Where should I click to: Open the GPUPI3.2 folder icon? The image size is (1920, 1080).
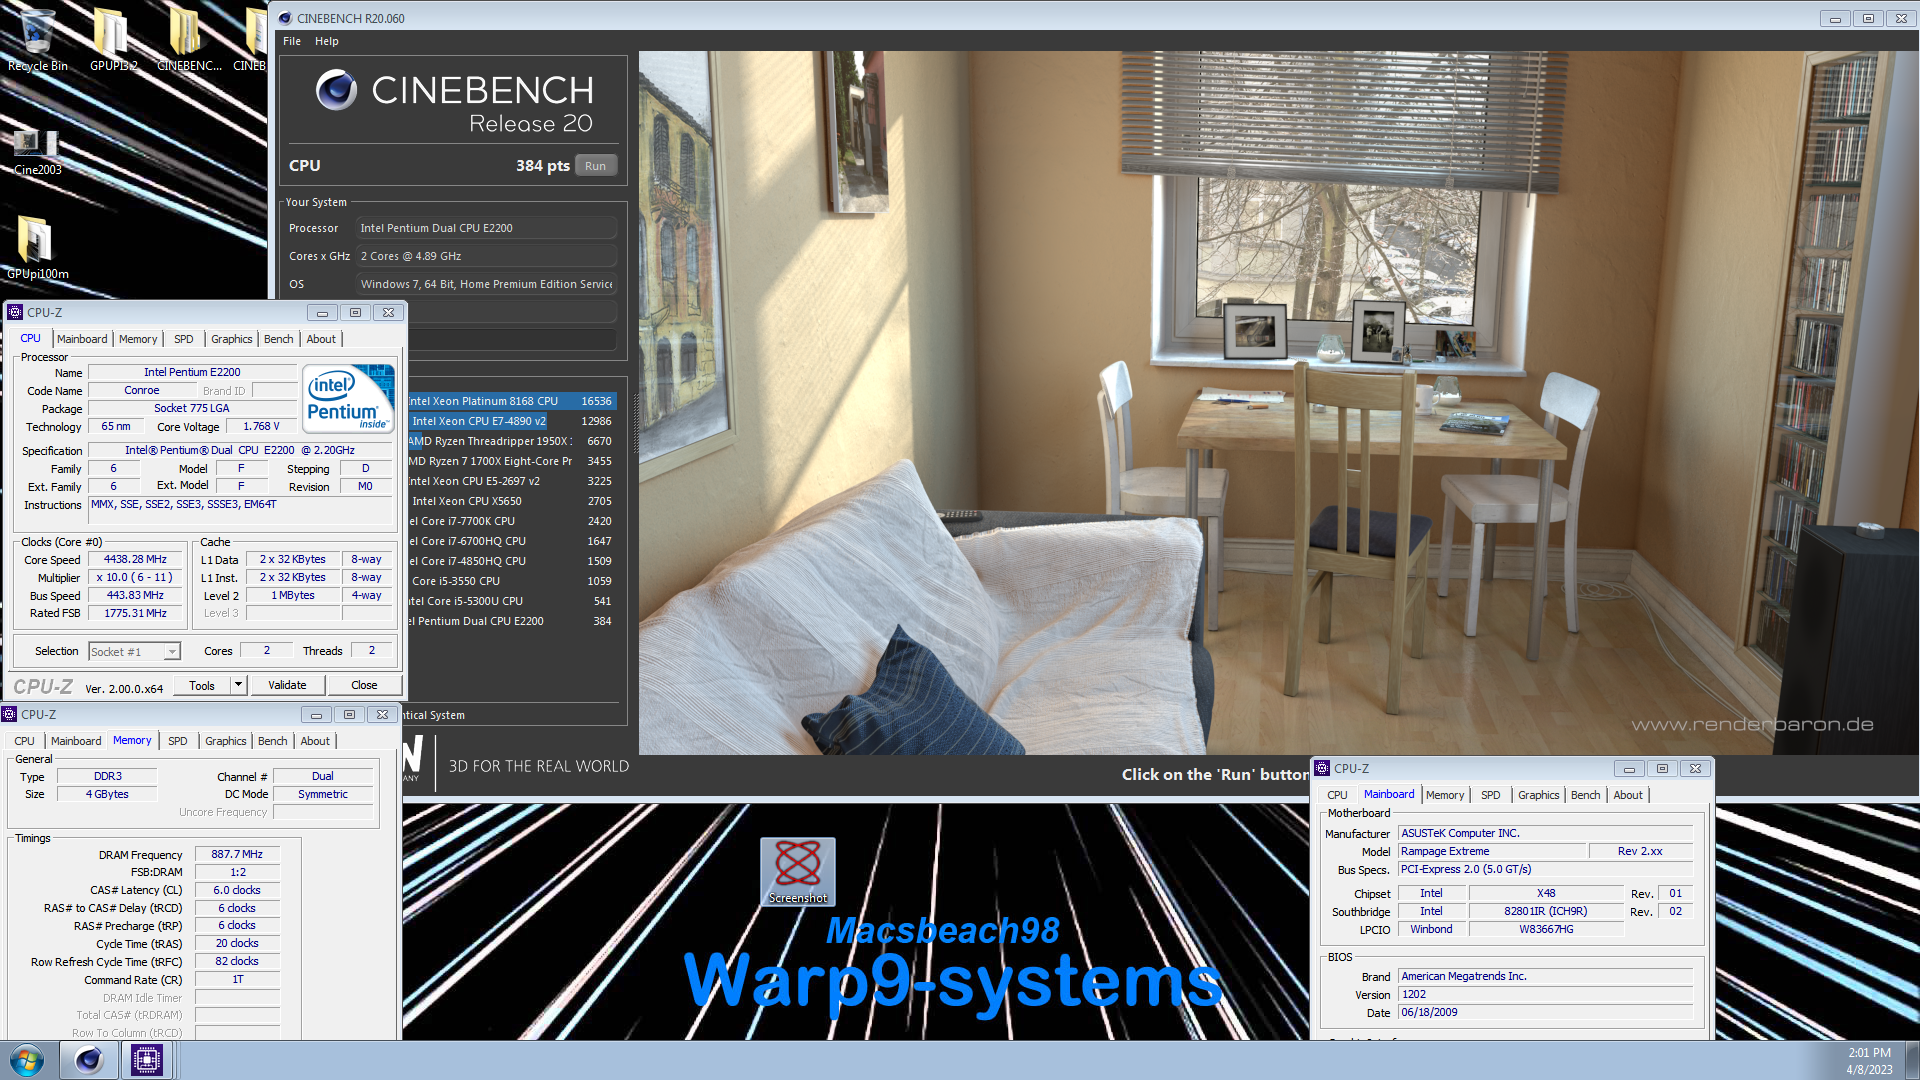(x=112, y=38)
